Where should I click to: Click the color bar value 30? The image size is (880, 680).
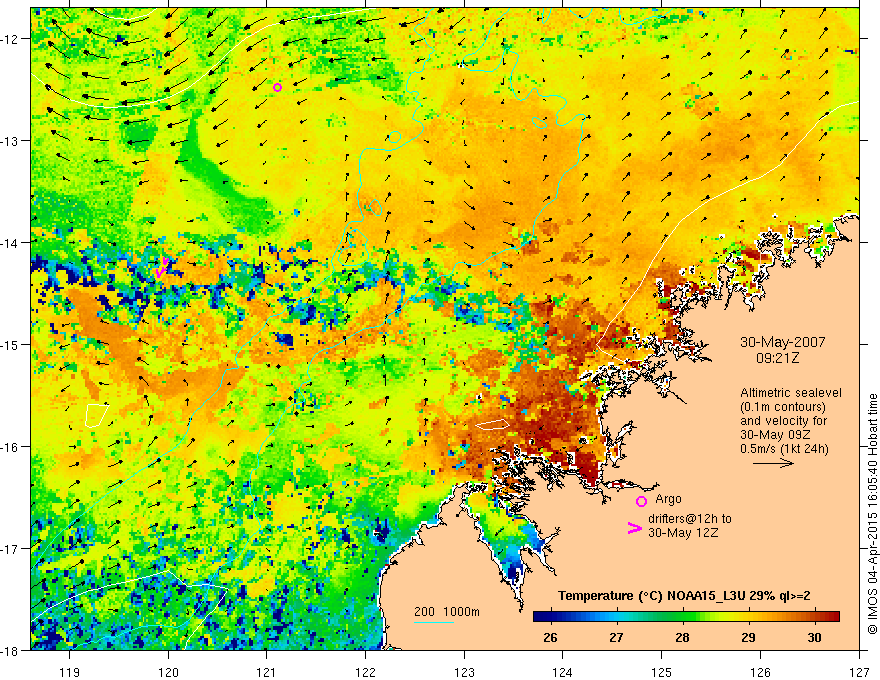[x=814, y=637]
